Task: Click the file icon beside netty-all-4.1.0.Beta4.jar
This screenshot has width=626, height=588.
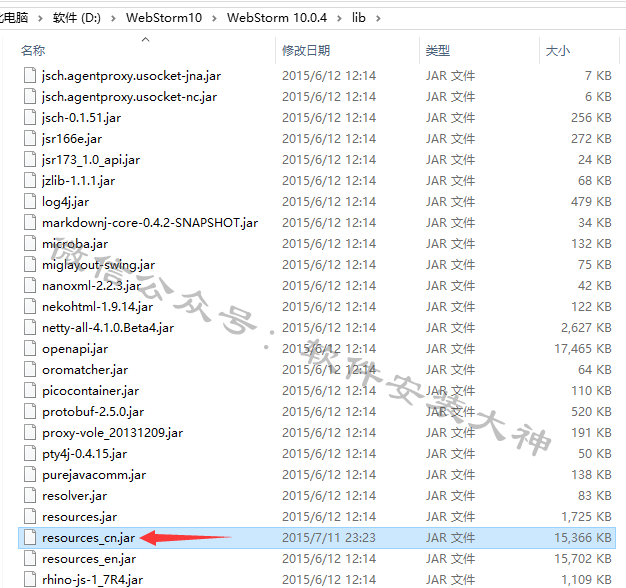Action: pos(30,328)
